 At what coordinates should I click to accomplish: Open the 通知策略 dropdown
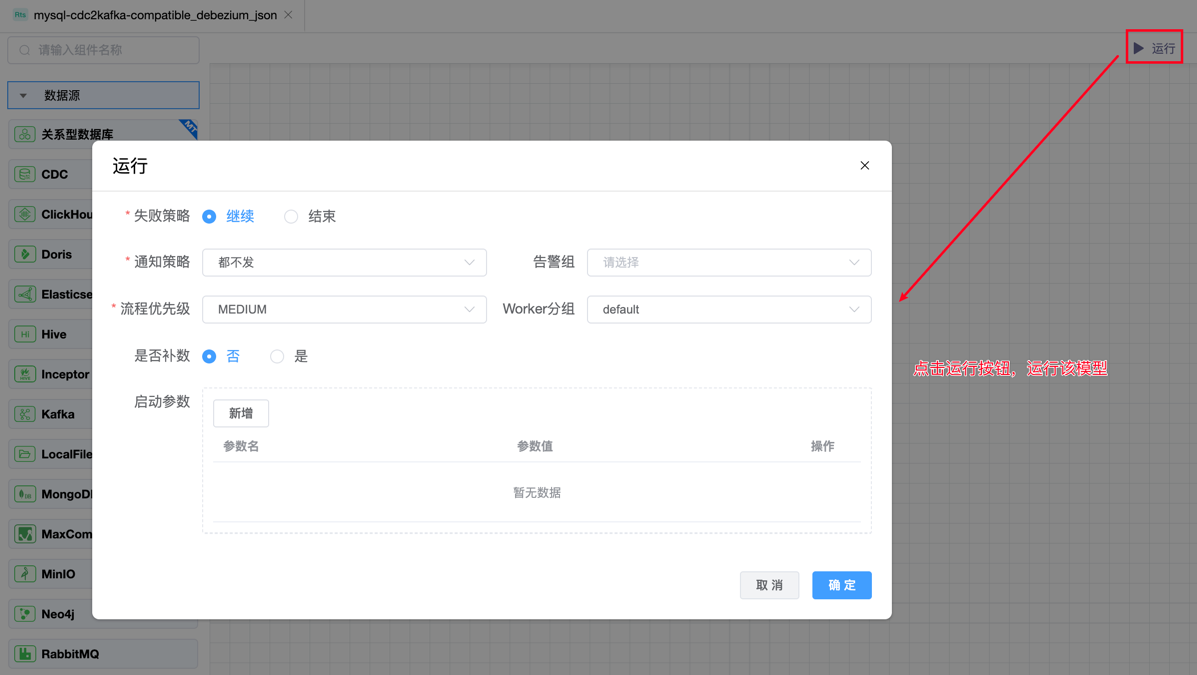pyautogui.click(x=344, y=262)
